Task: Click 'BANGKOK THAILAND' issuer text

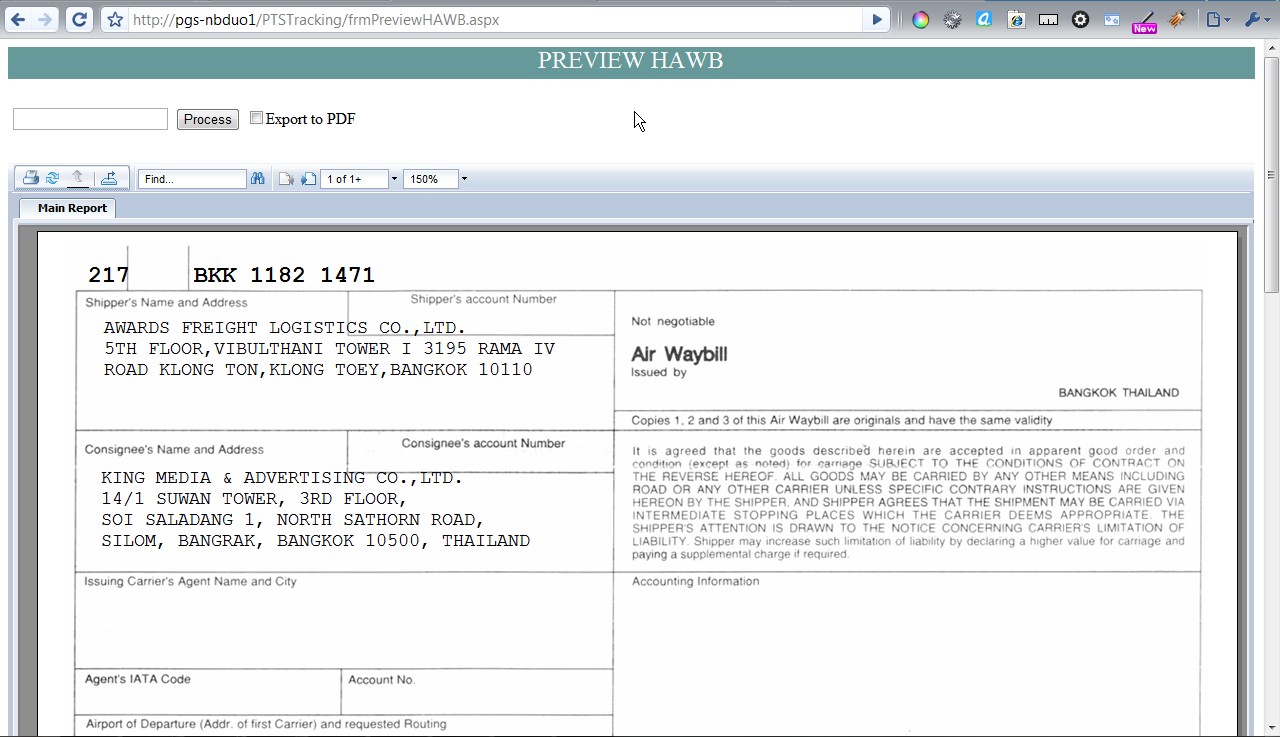Action: coord(1119,393)
